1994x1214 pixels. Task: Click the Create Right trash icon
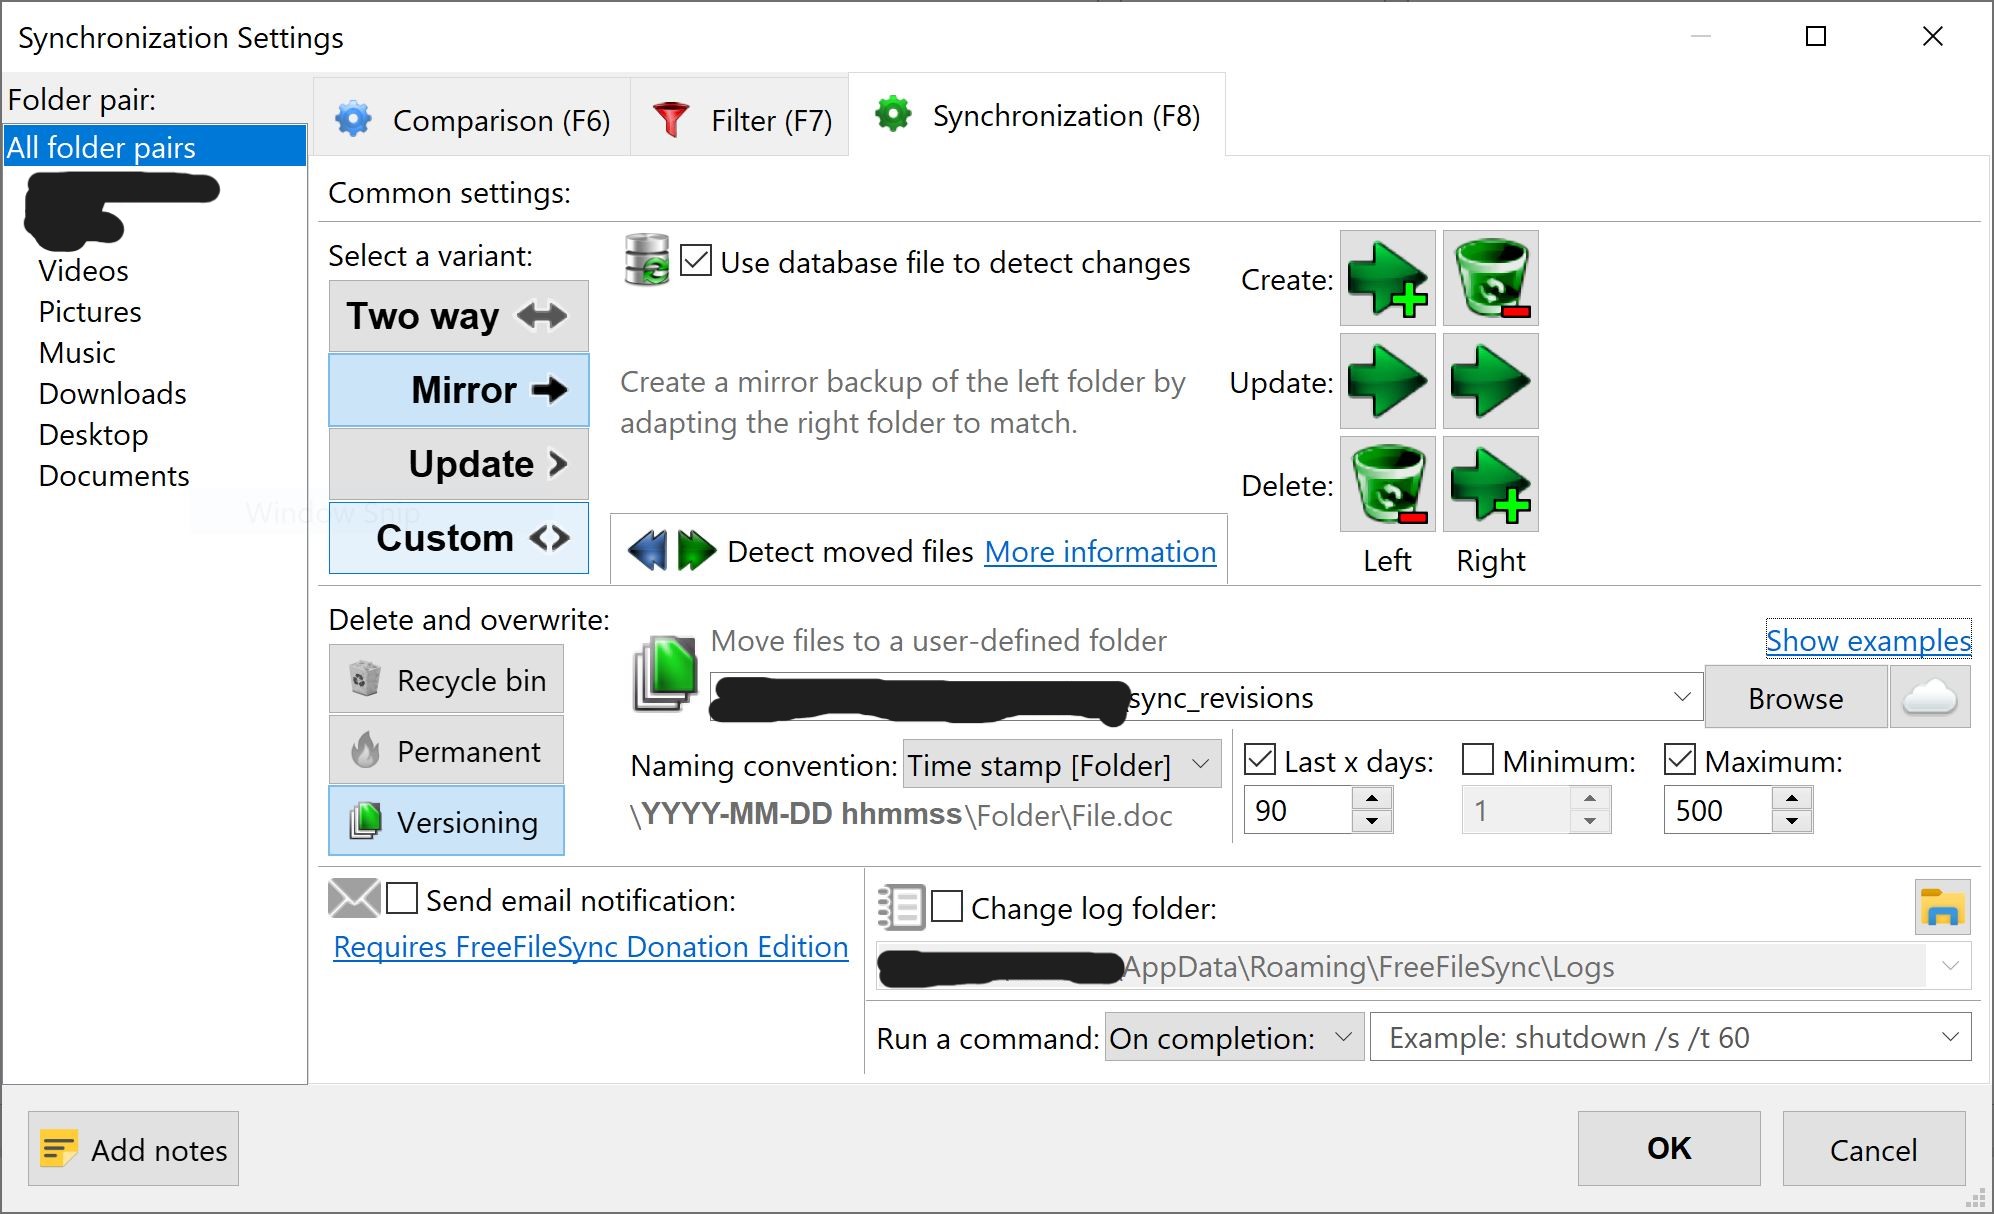(x=1491, y=278)
